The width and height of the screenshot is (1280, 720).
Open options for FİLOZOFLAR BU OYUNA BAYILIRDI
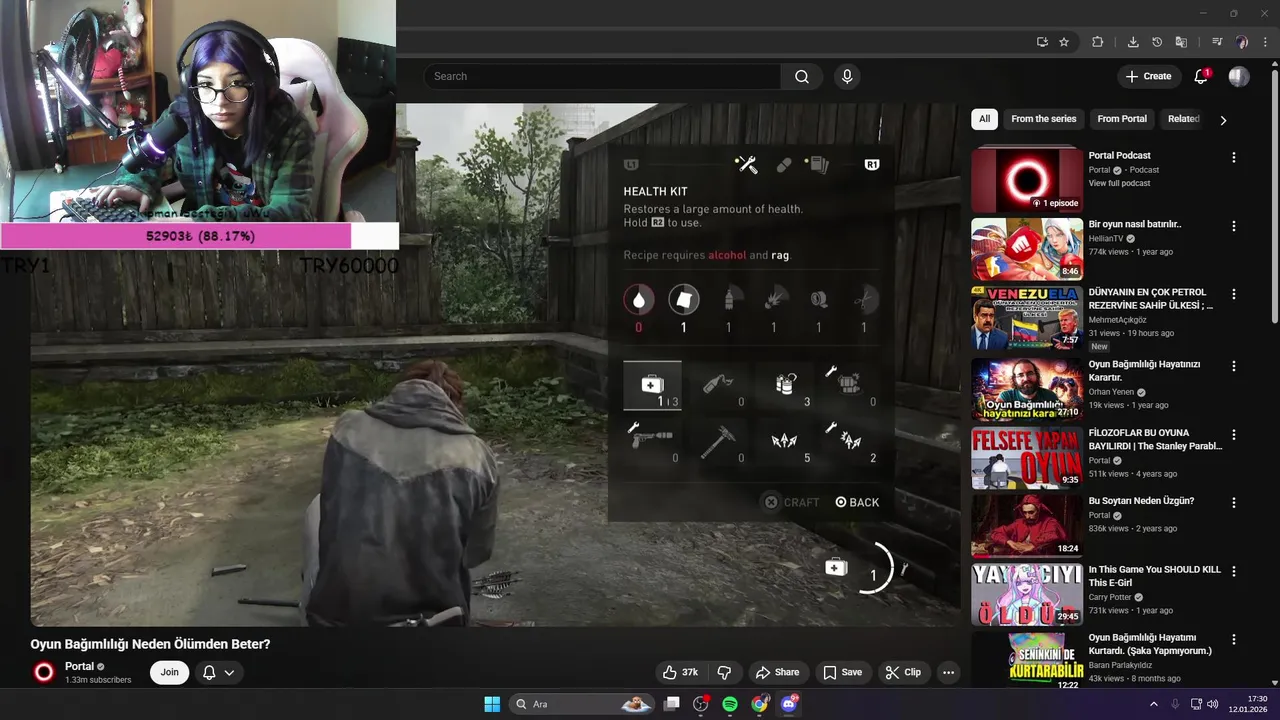click(x=1233, y=435)
